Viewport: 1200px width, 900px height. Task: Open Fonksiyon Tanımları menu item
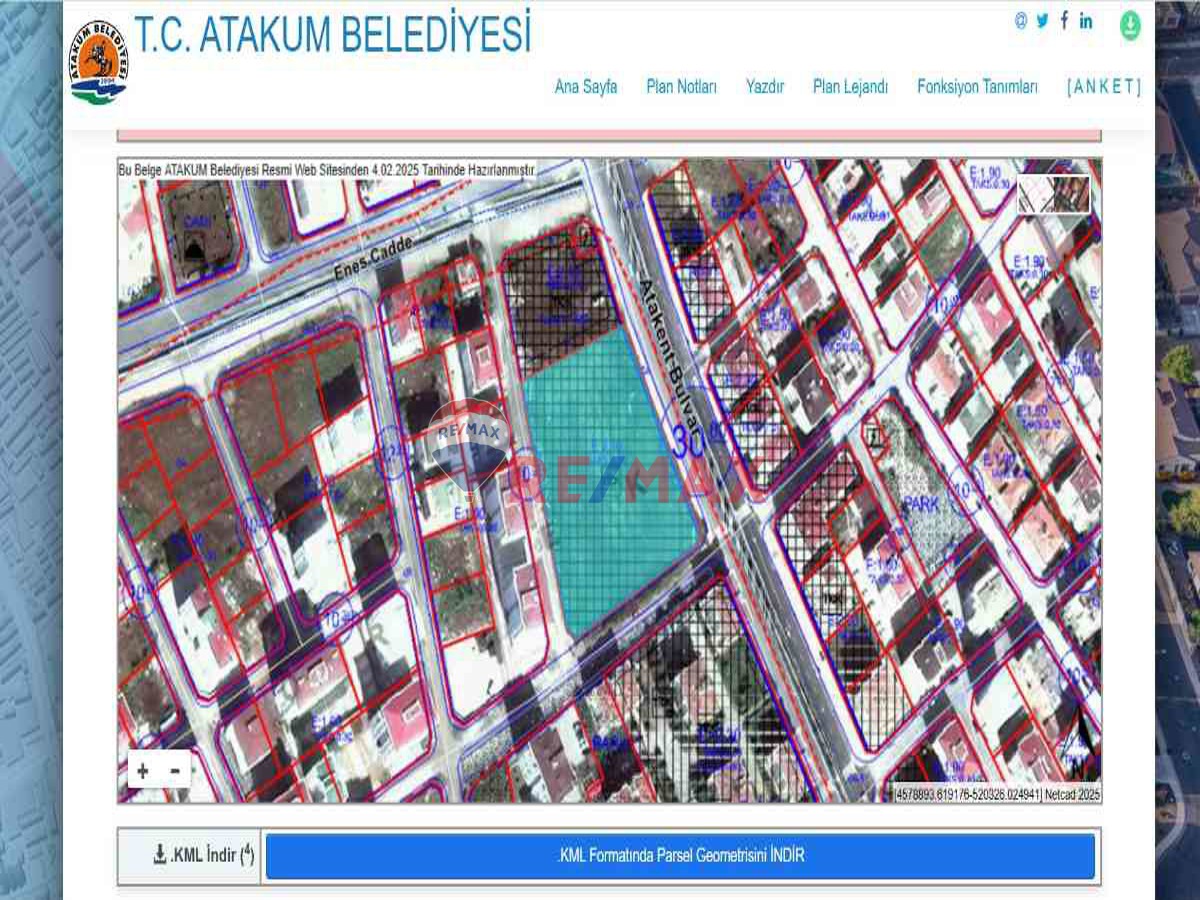pos(977,87)
